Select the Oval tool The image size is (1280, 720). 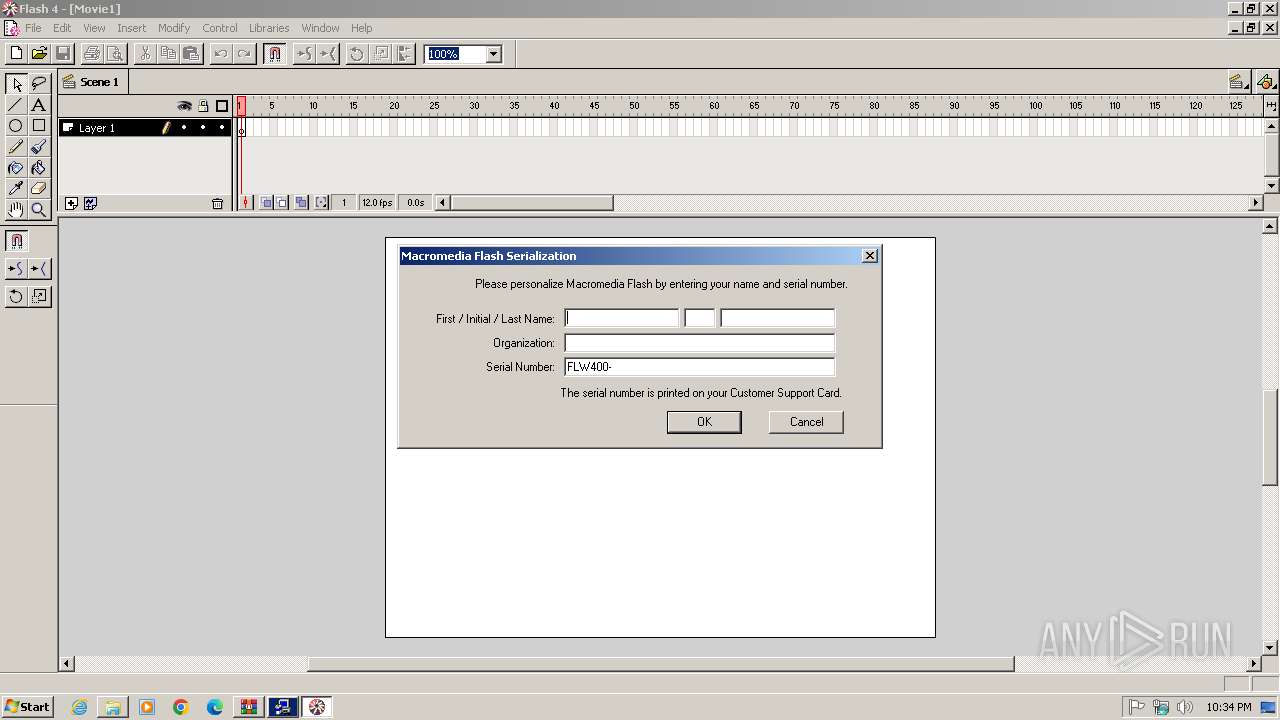[x=16, y=126]
